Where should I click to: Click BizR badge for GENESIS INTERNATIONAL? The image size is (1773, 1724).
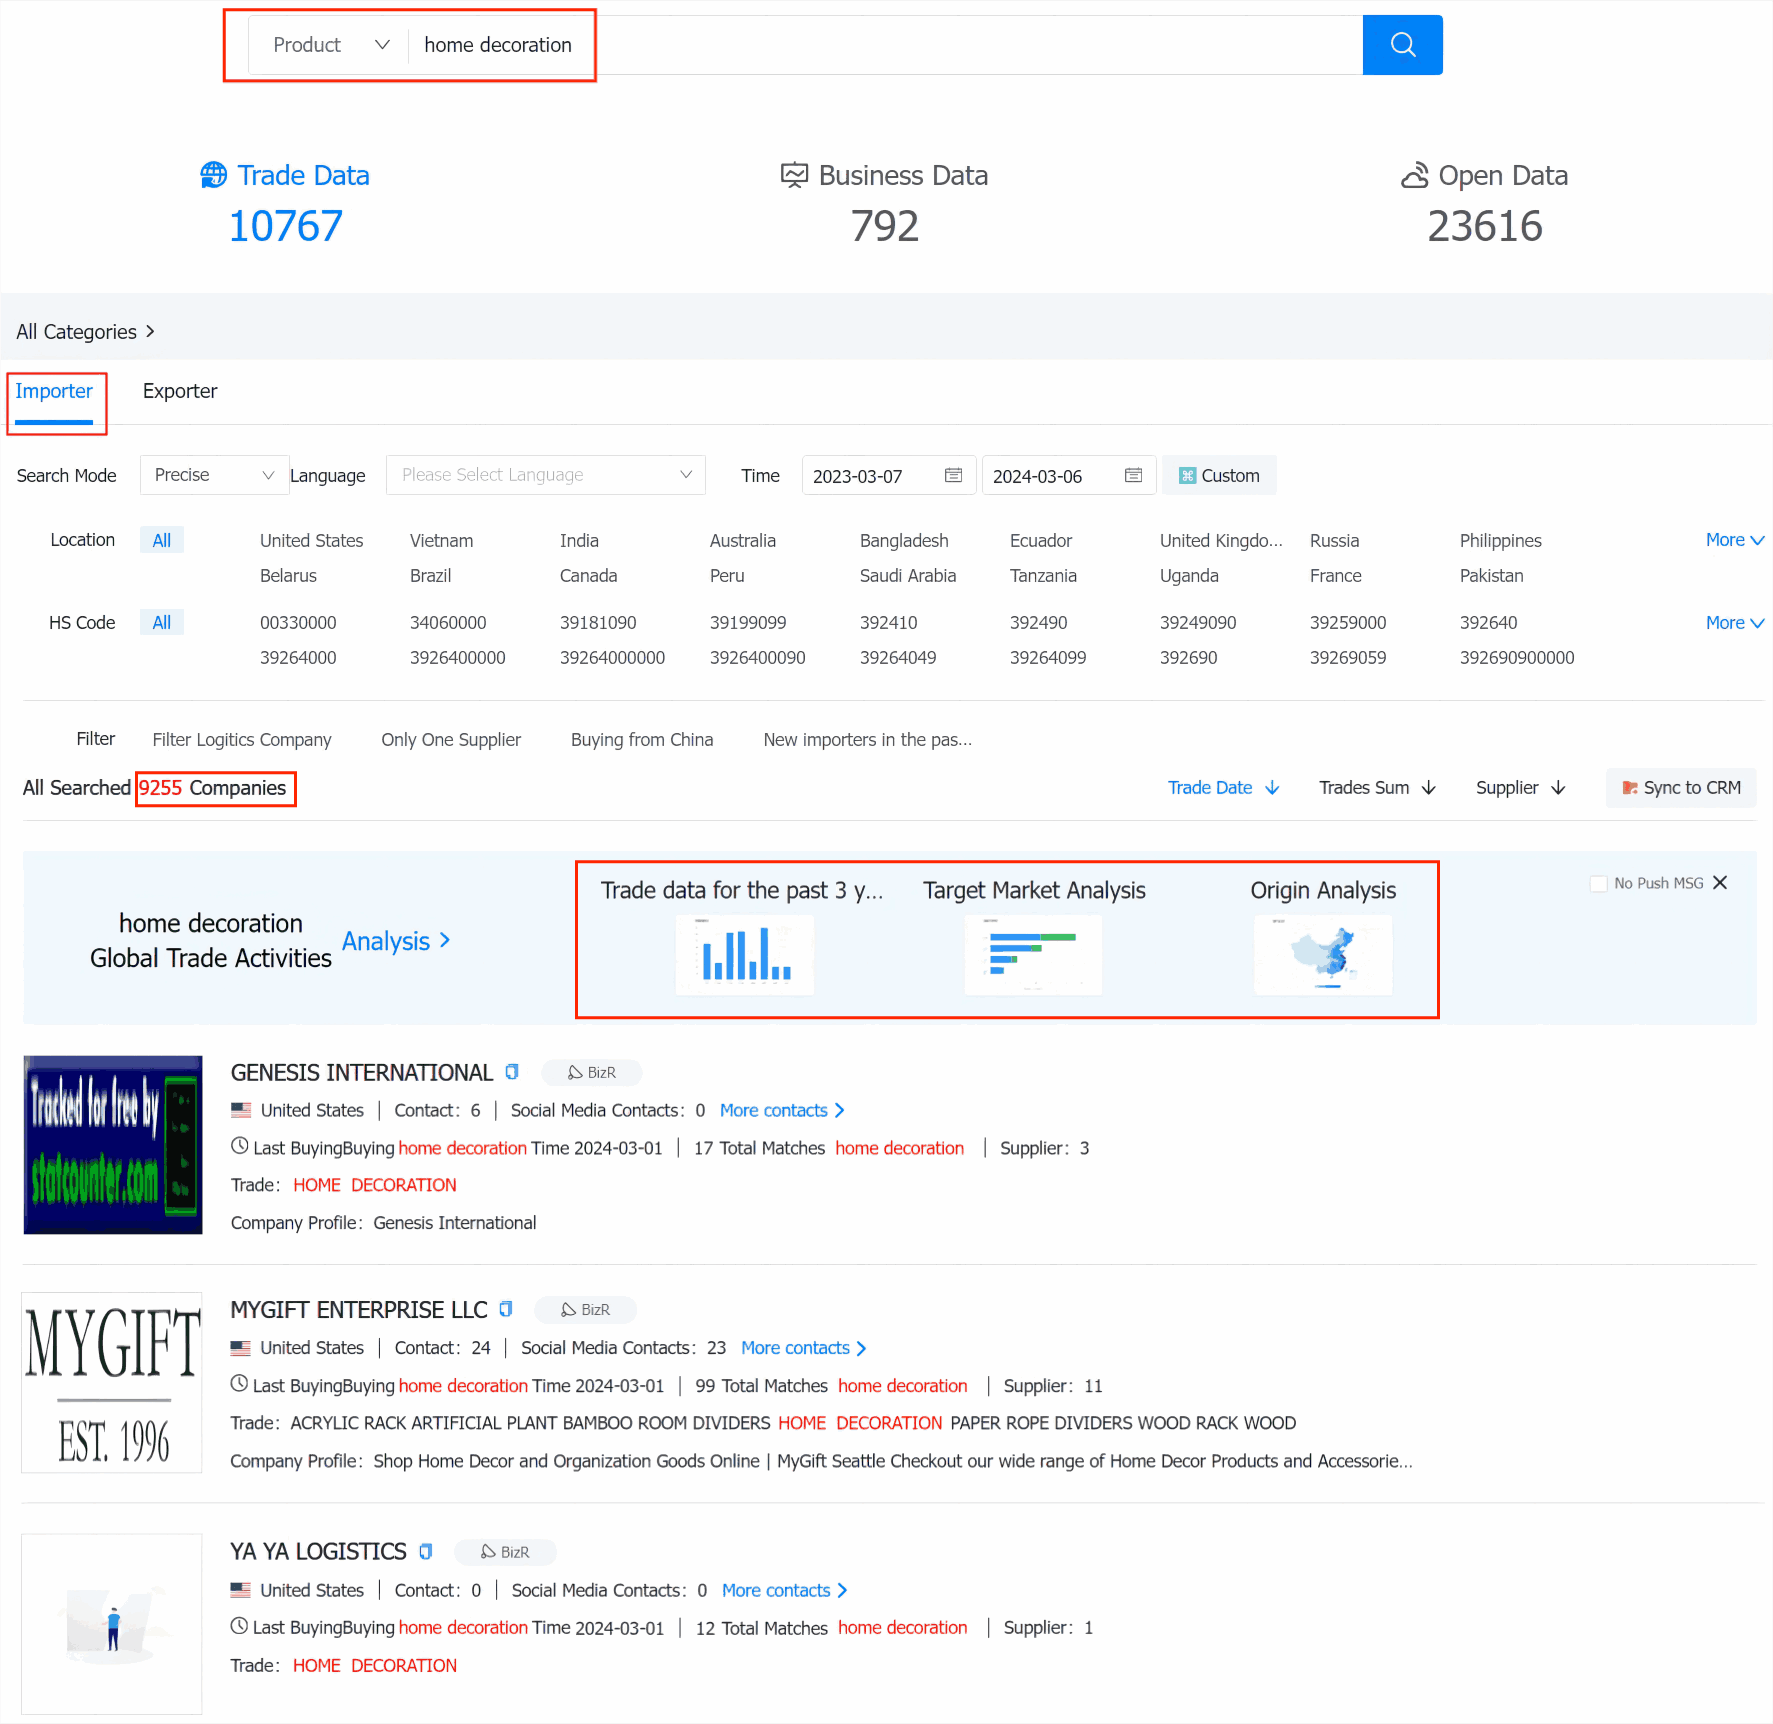pos(592,1072)
